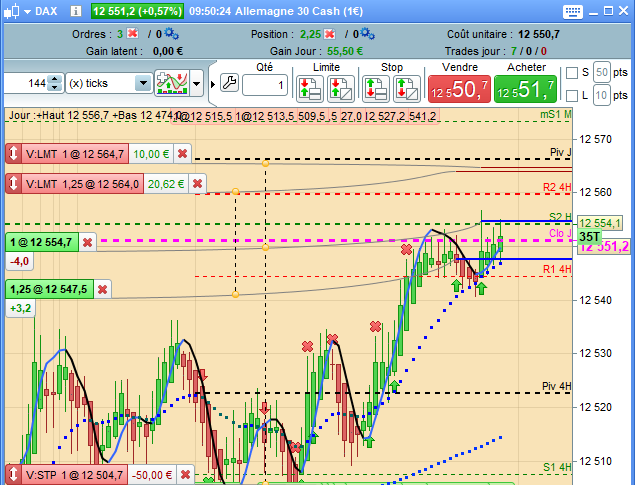
Task: Click the R2 4H resistance label
Action: (557, 187)
